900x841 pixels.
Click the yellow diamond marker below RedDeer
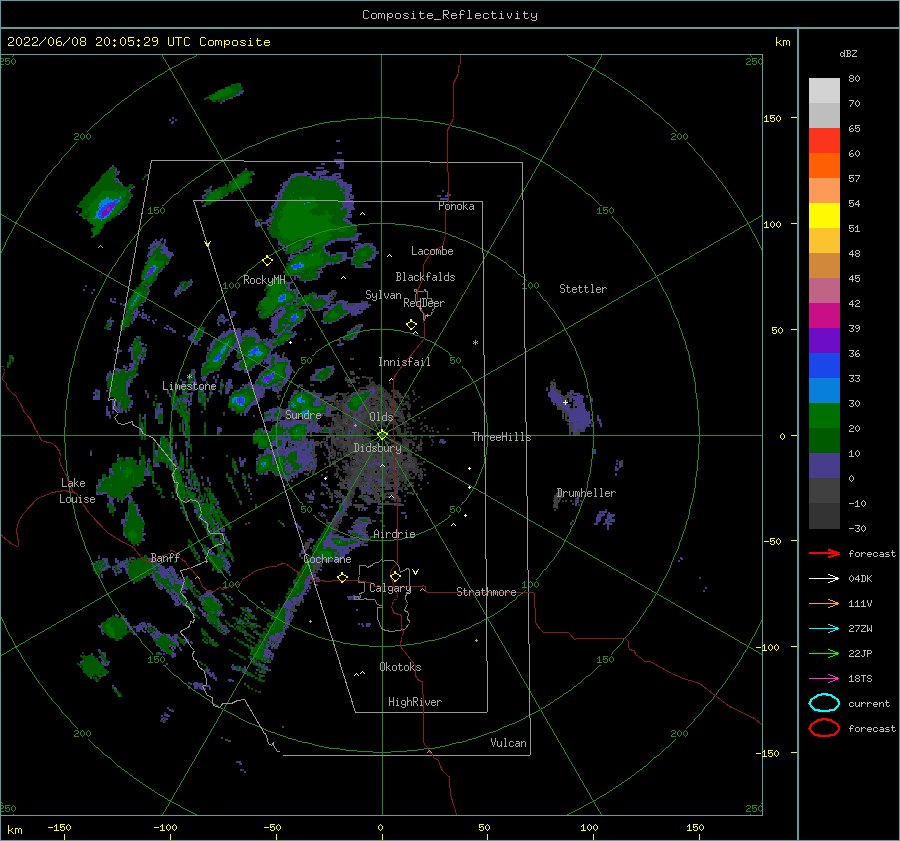(x=411, y=325)
